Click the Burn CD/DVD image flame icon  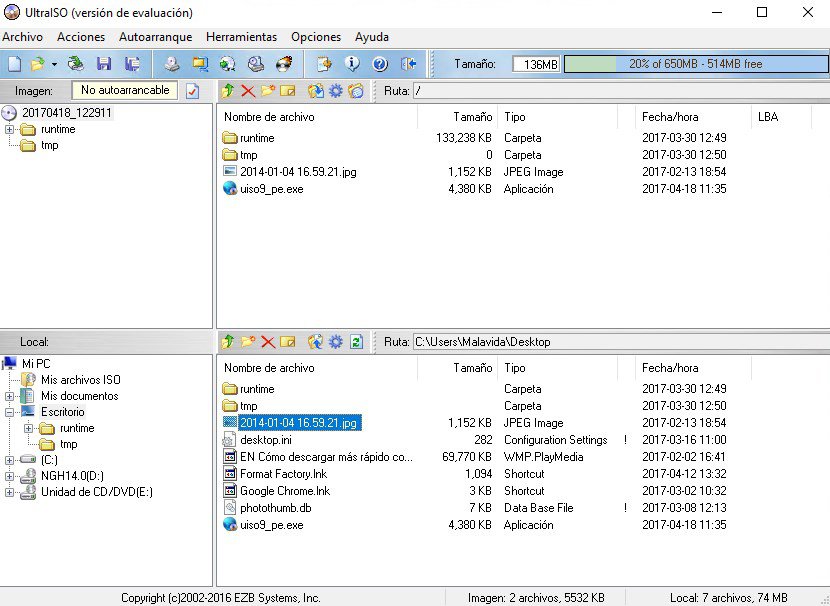point(284,64)
